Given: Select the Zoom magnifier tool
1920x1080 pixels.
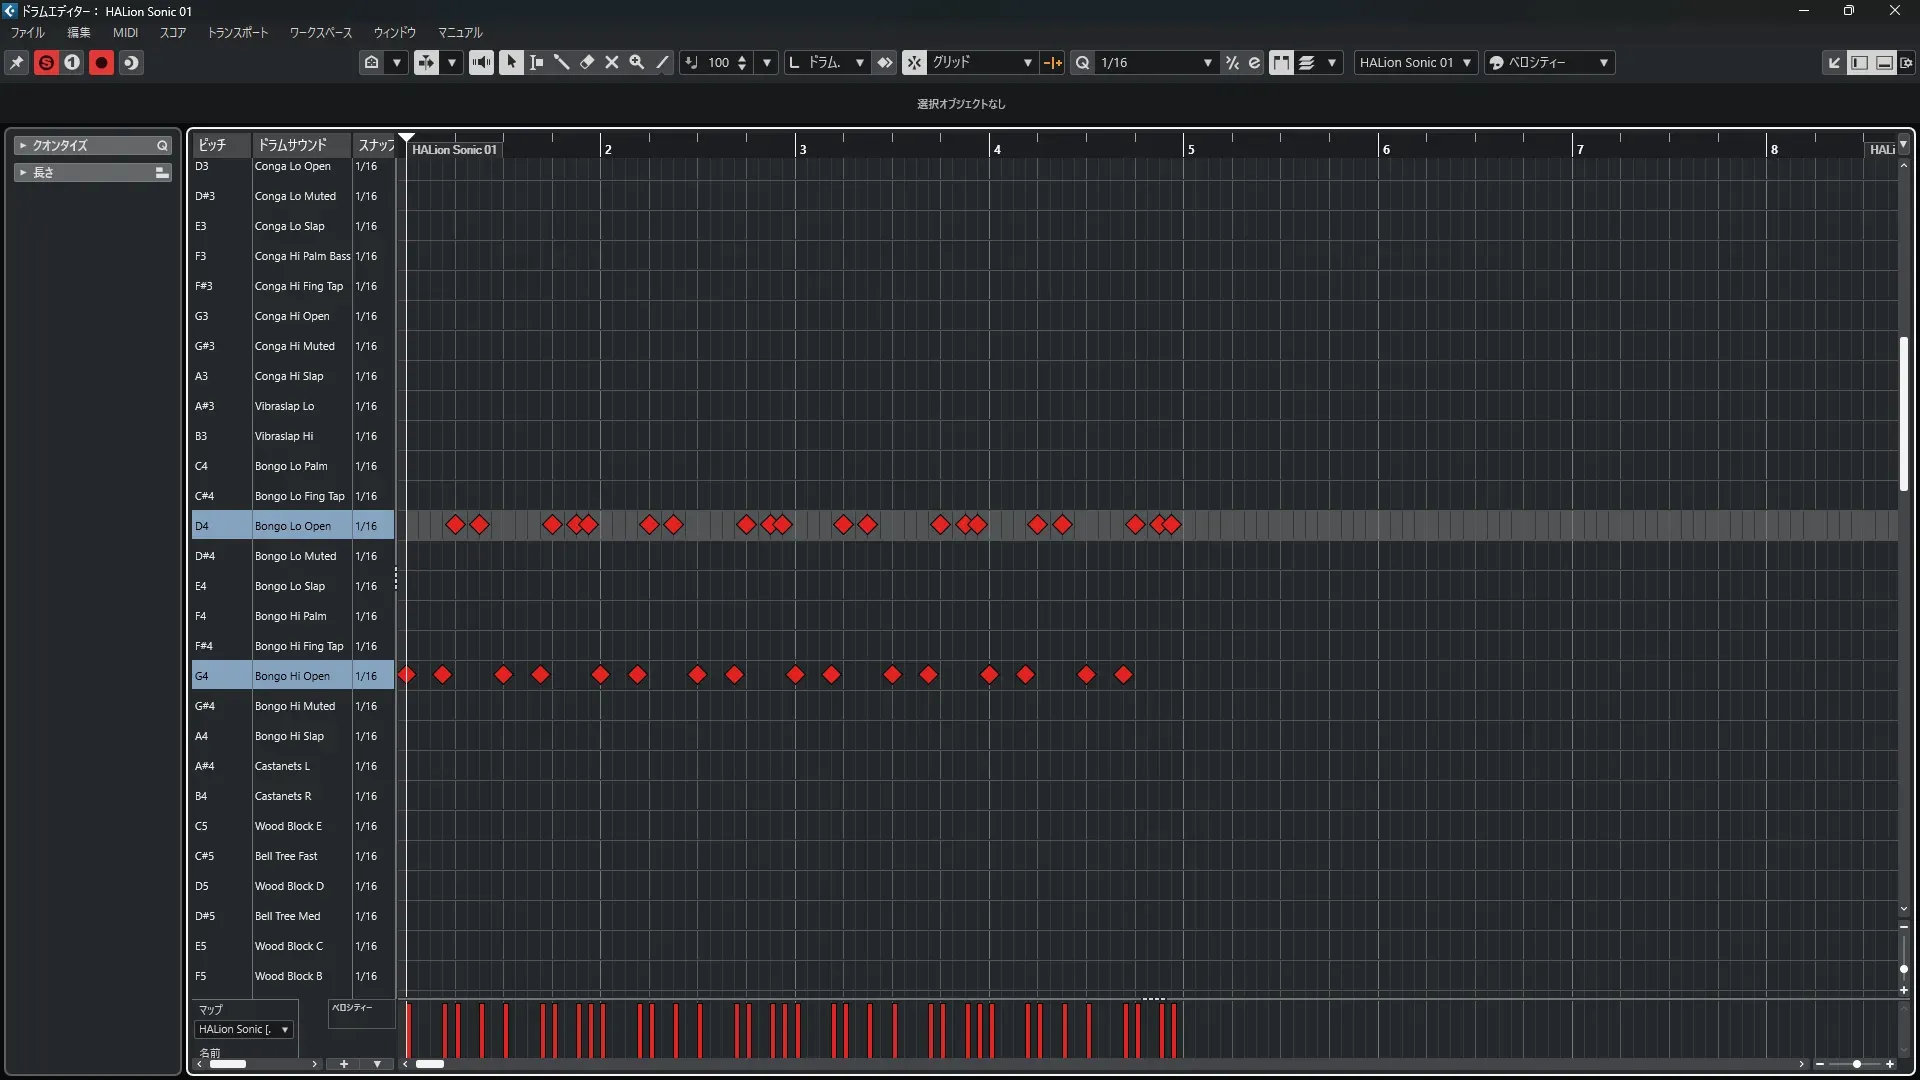Looking at the screenshot, I should coord(637,63).
